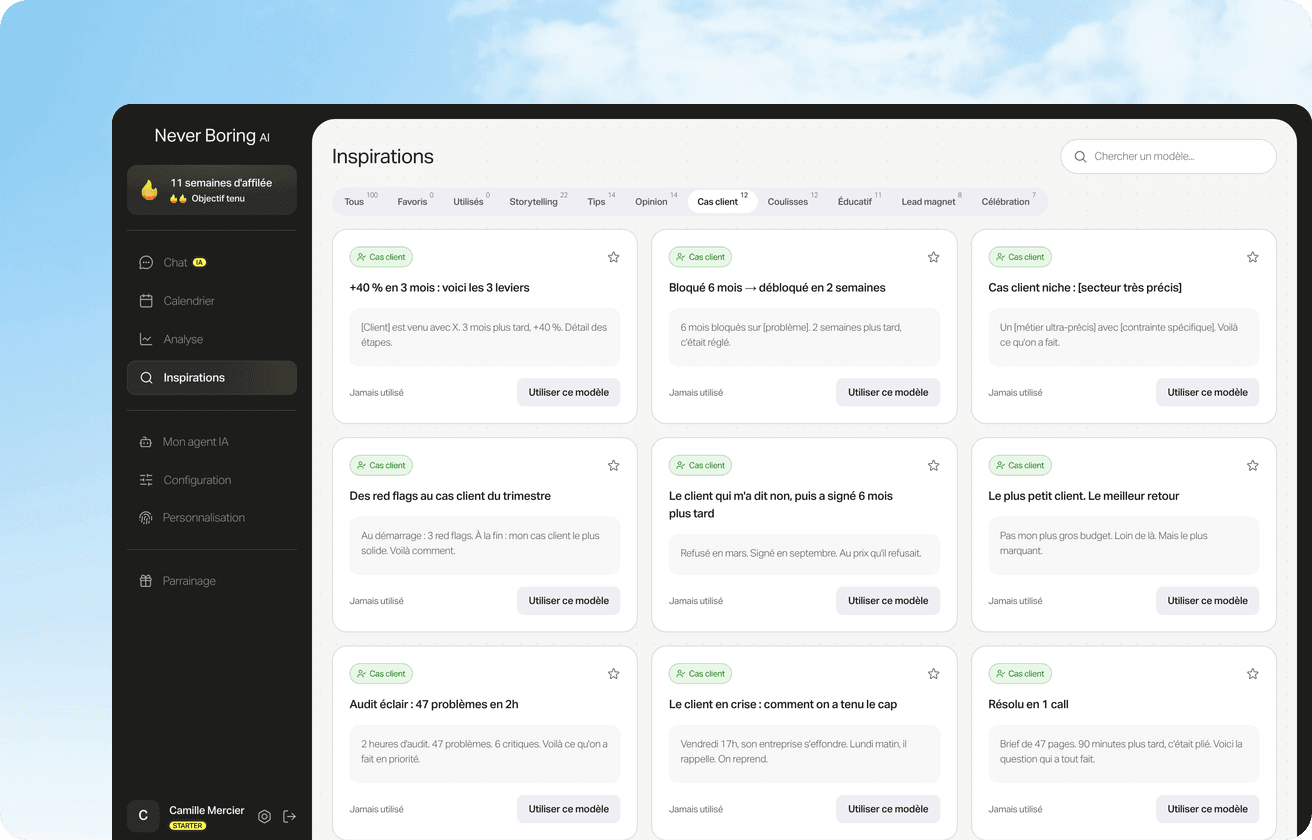The width and height of the screenshot is (1312, 840).
Task: Click the IA badge next to Chat
Action: coord(199,263)
